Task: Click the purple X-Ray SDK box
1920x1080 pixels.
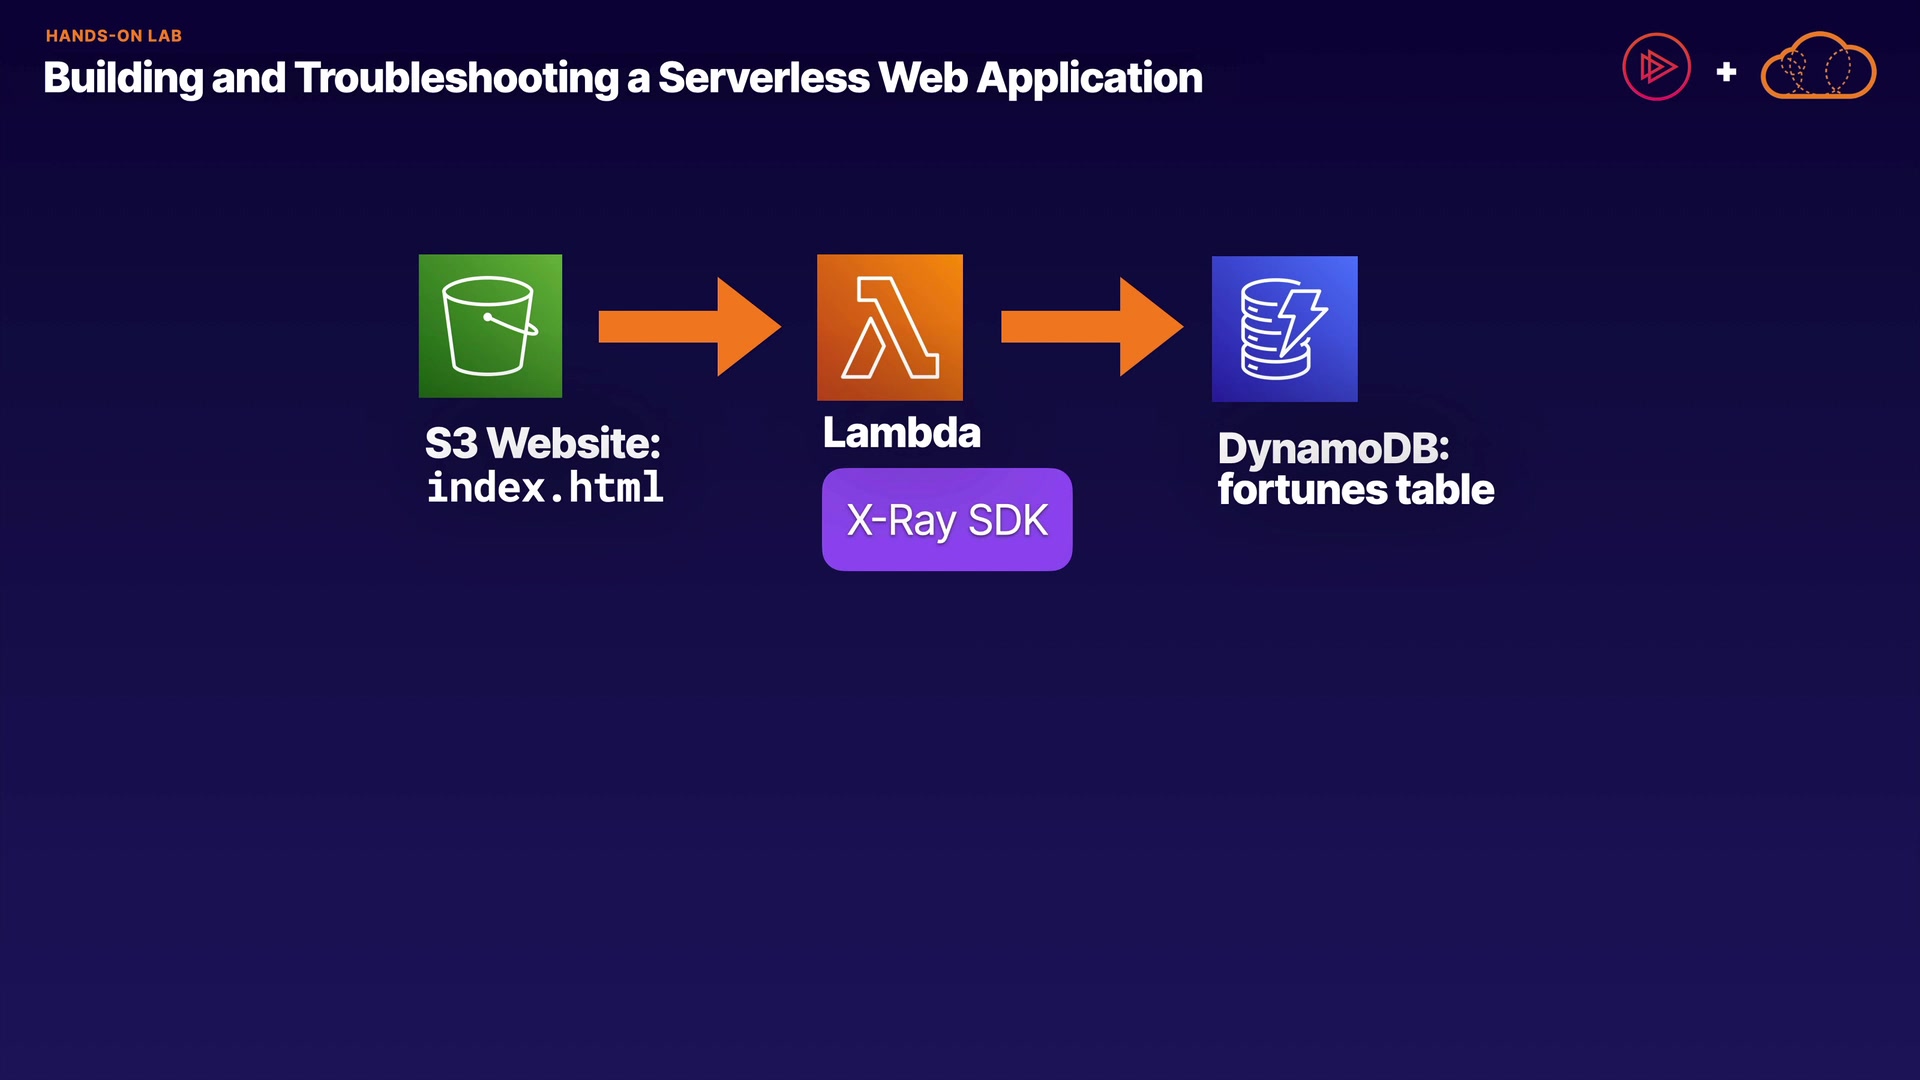Action: (946, 520)
